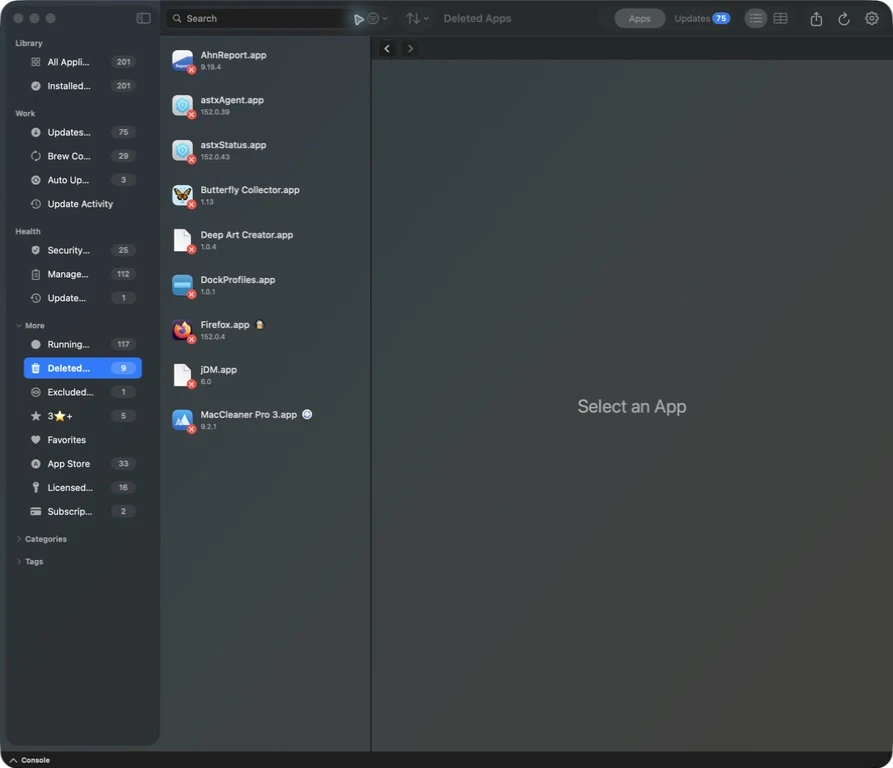Screen dimensions: 893x768
Task: Click the Butterfly Collector.app icon
Action: pyautogui.click(x=182, y=195)
